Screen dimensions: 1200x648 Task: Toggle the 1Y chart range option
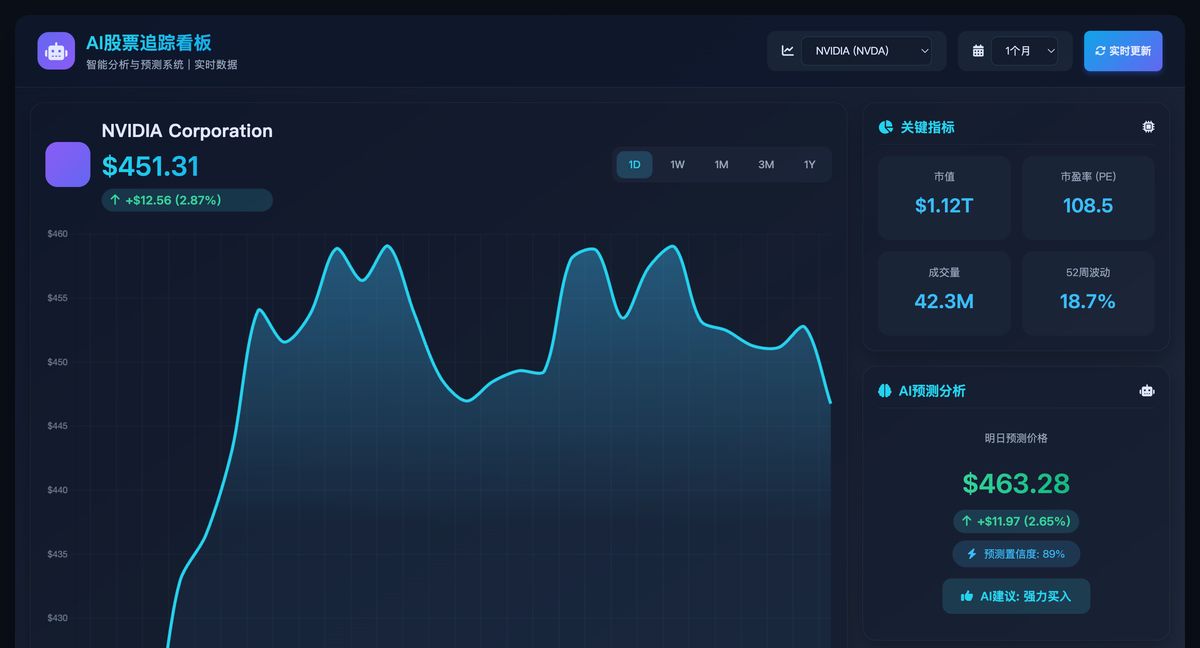(x=810, y=164)
